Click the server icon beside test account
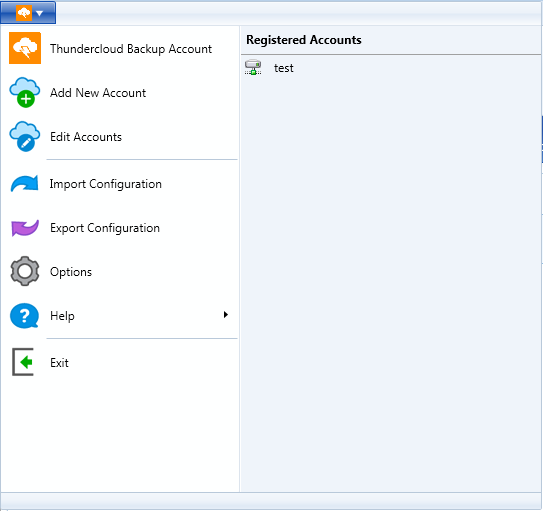Image resolution: width=543 pixels, height=511 pixels. tap(253, 67)
